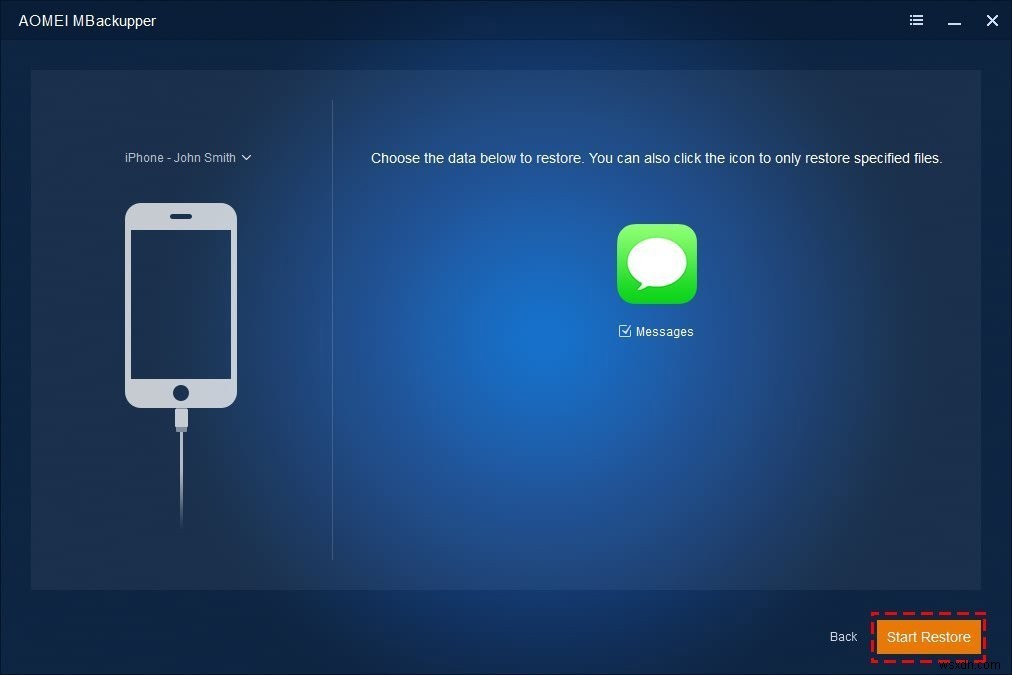
Task: Switch connected device using the name dropdown
Action: point(188,157)
